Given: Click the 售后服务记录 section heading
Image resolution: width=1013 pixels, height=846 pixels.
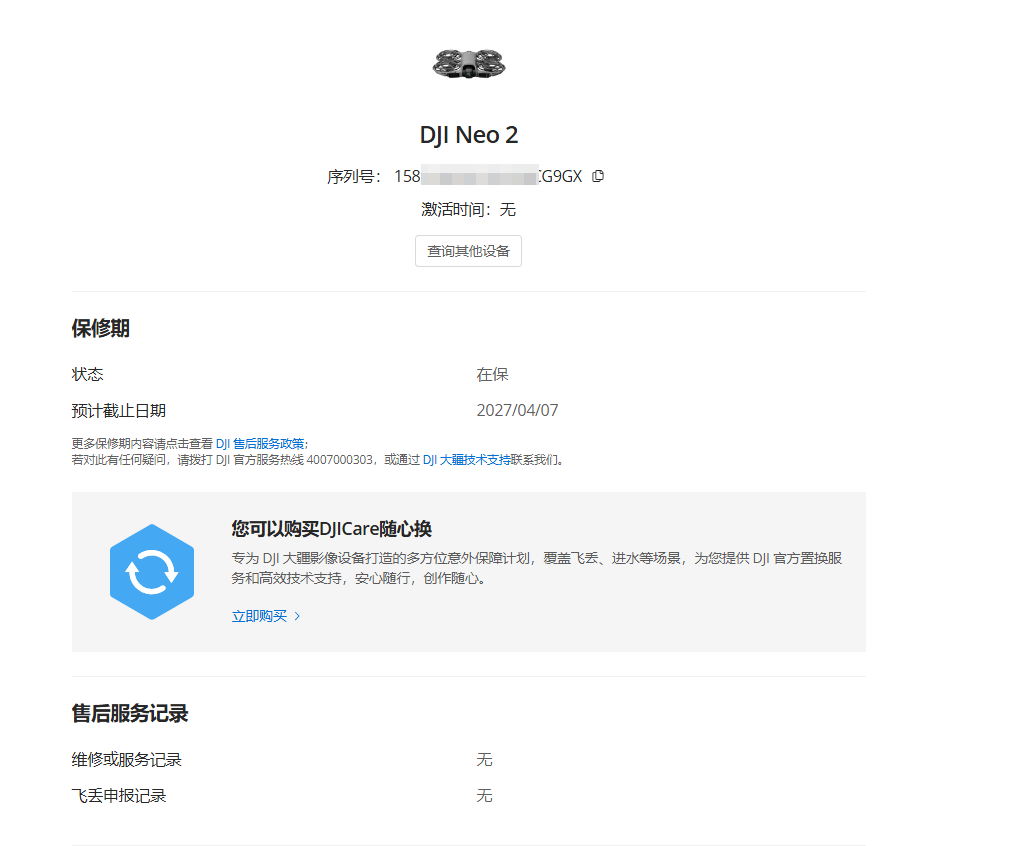Looking at the screenshot, I should pos(130,714).
